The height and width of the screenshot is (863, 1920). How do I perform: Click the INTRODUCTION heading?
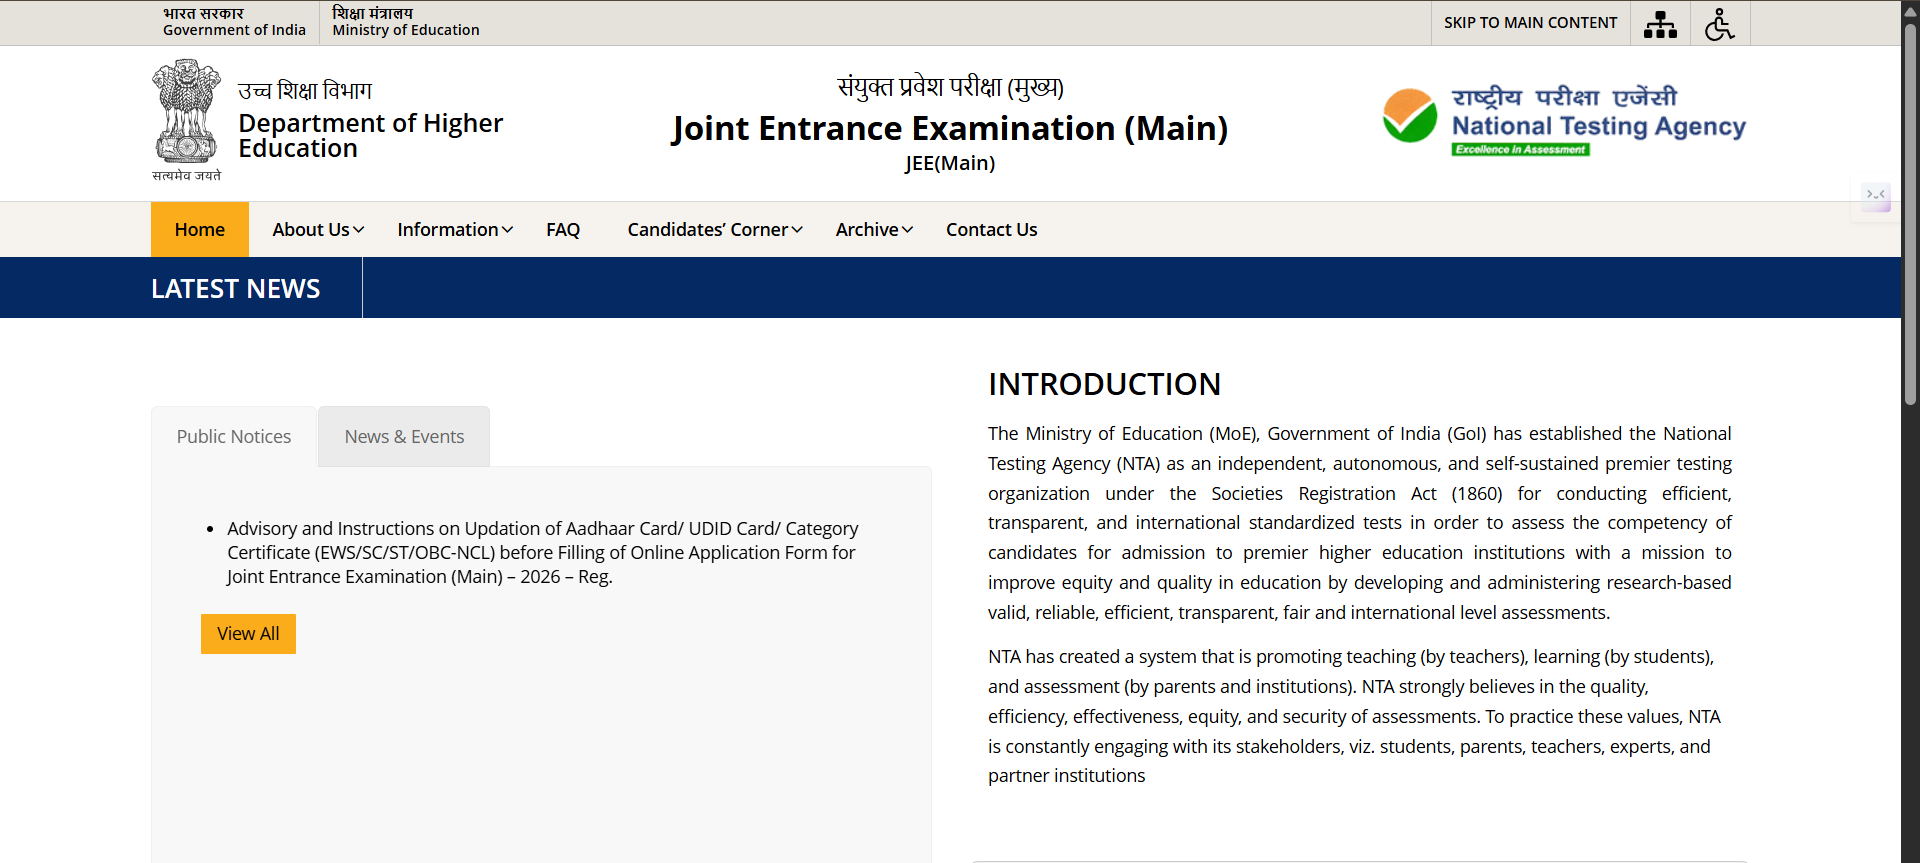pos(1104,384)
